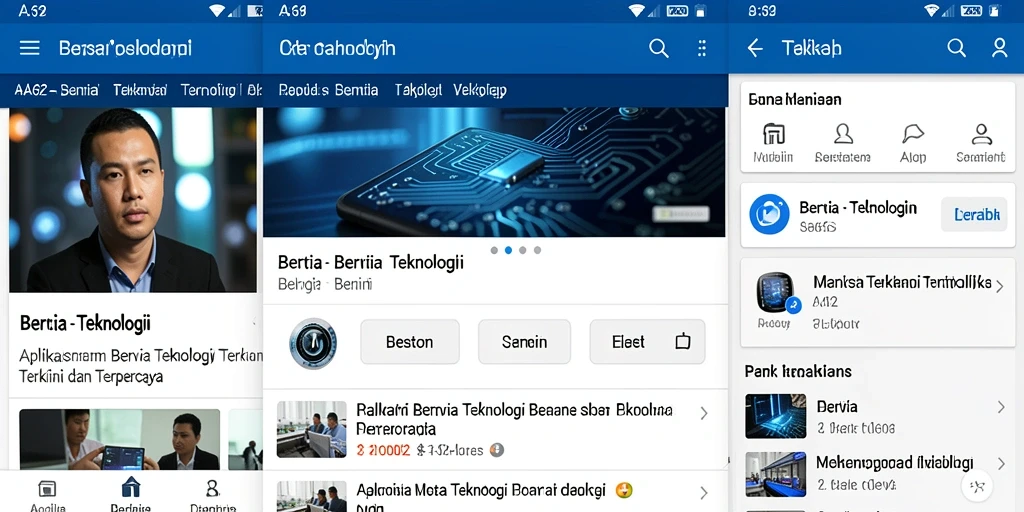This screenshot has height=512, width=1024.
Task: Go back using the arrow beside Takkah
Action: click(755, 48)
